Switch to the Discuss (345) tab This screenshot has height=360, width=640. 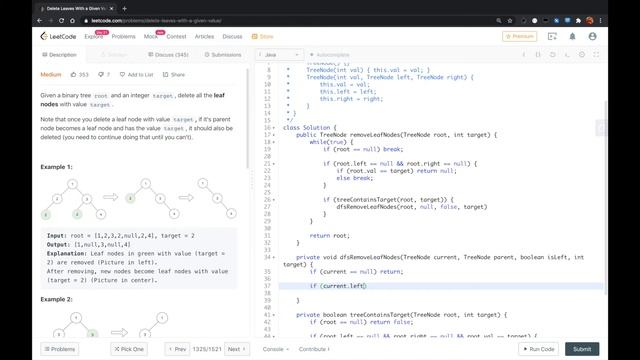168,55
